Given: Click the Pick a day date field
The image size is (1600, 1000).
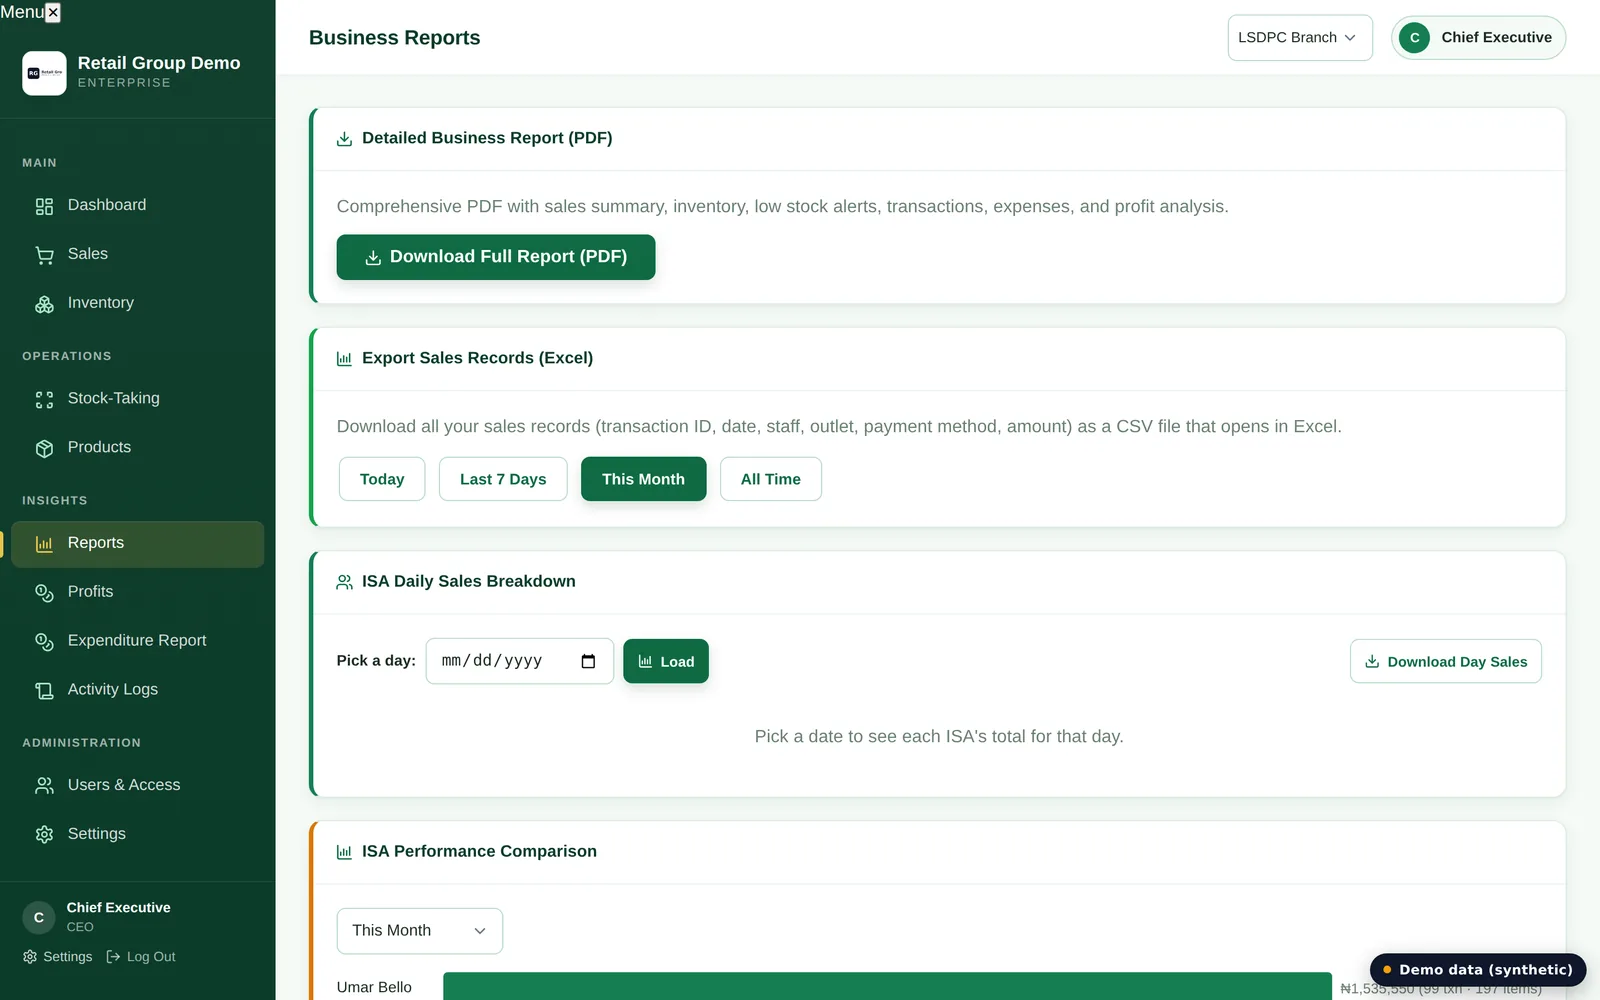Looking at the screenshot, I should pyautogui.click(x=520, y=661).
